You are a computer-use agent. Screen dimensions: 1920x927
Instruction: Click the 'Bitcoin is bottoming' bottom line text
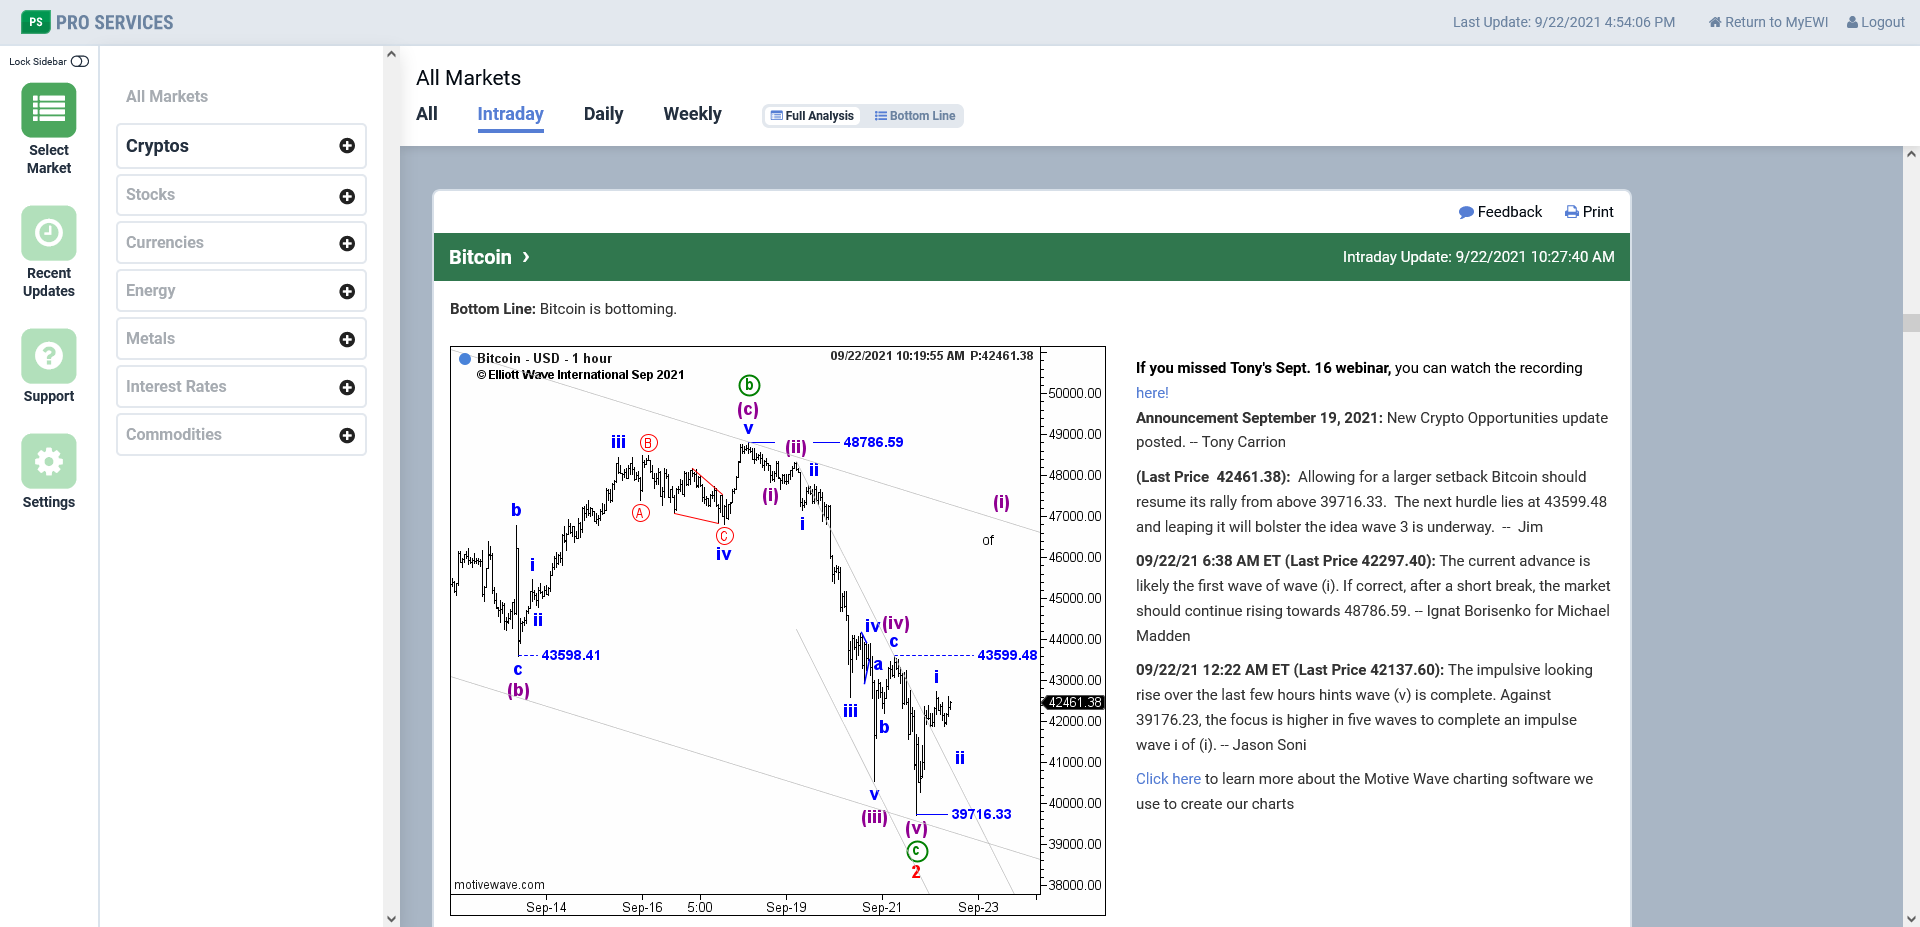click(x=608, y=309)
